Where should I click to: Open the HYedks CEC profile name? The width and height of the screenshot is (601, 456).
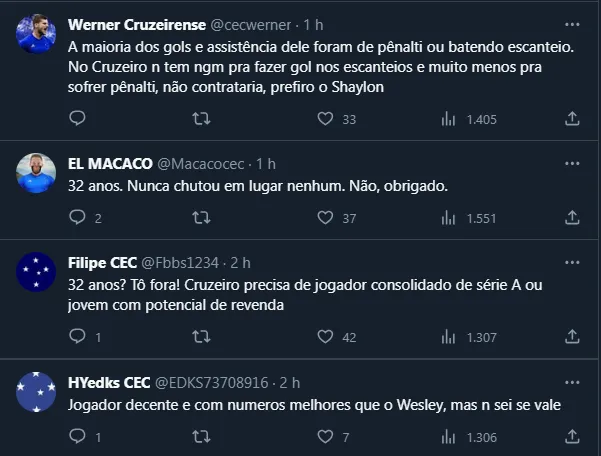109,382
